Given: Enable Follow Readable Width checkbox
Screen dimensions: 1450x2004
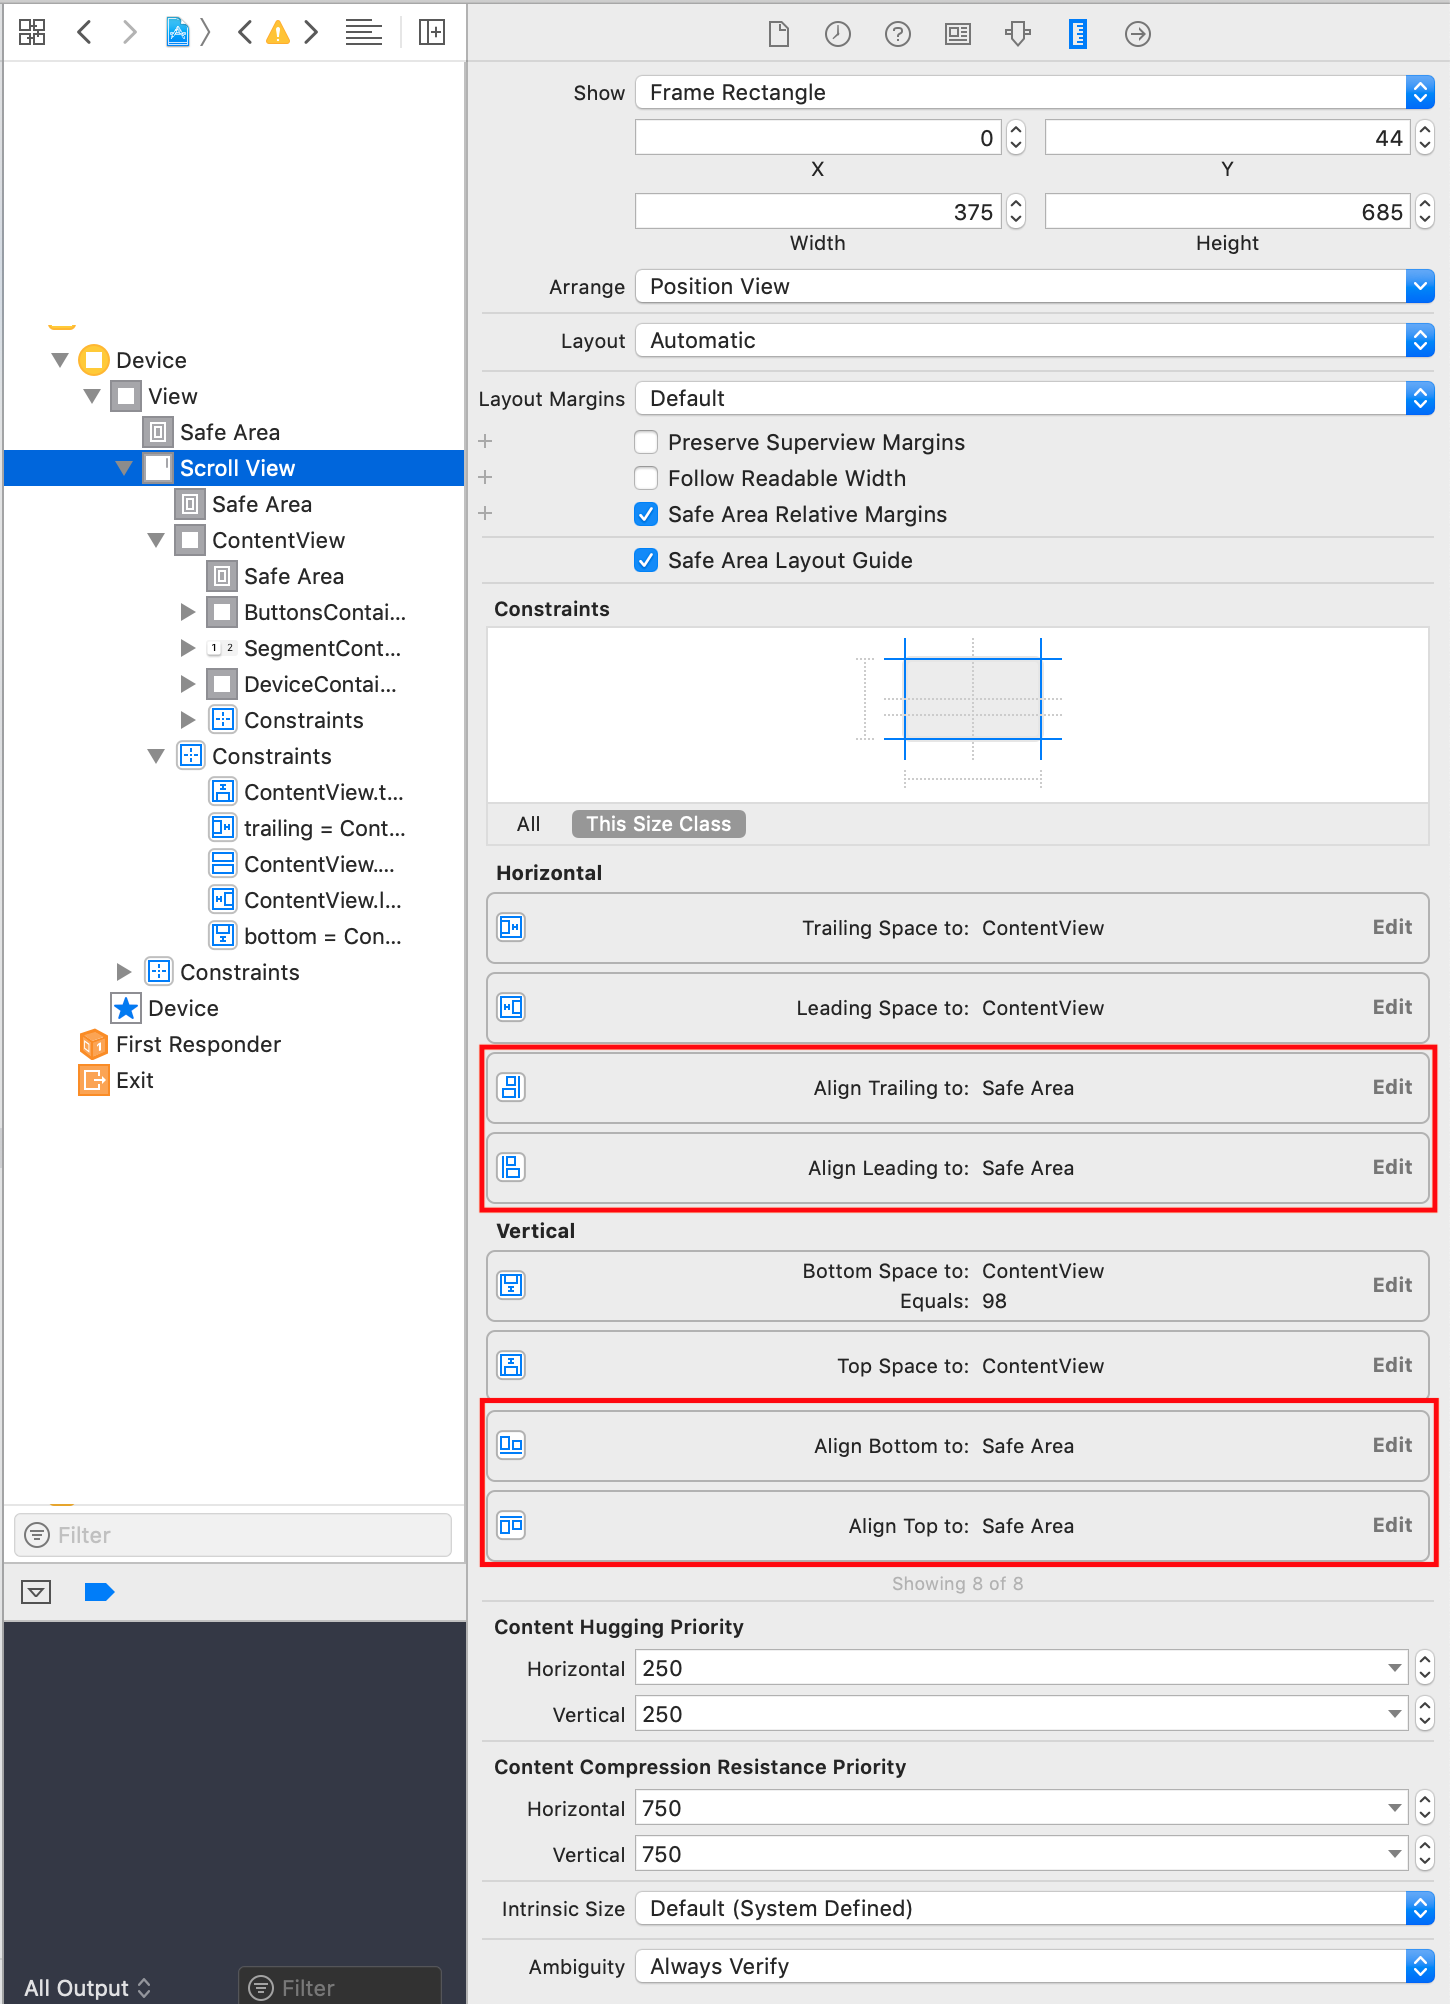Looking at the screenshot, I should coord(646,478).
